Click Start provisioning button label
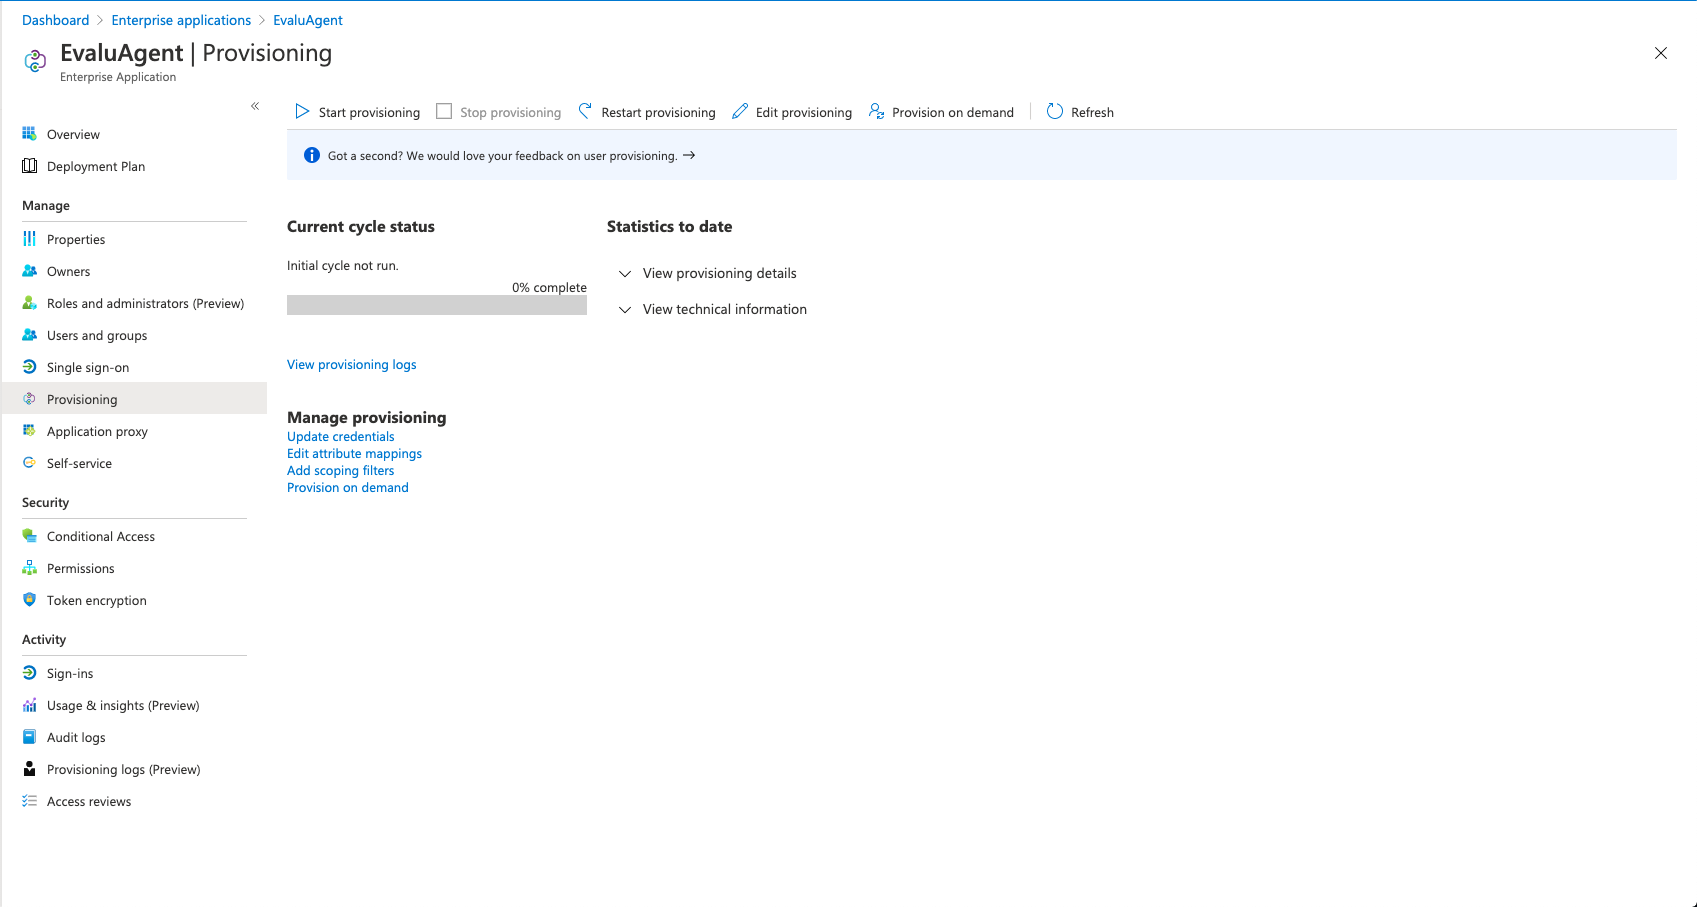1697x907 pixels. 369,112
